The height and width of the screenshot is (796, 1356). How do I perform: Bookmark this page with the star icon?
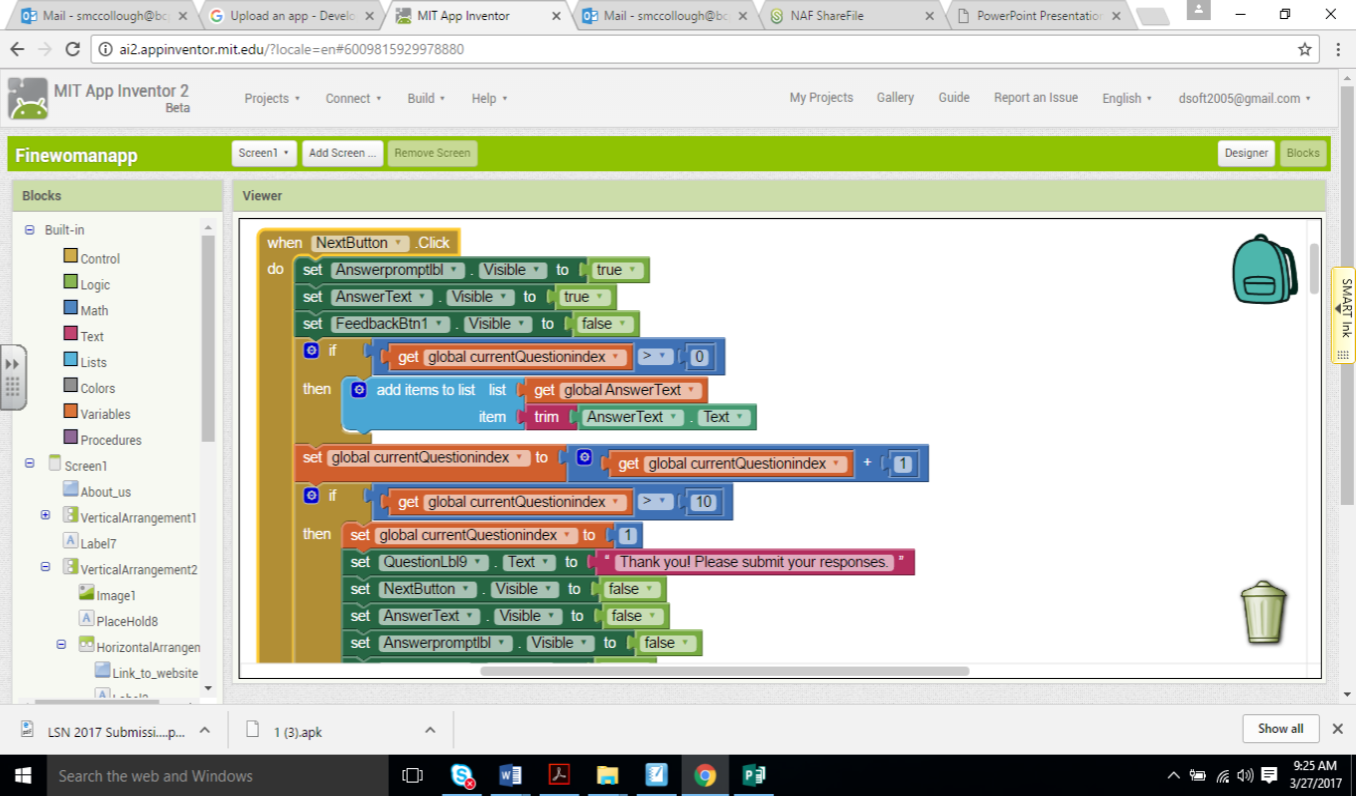point(1305,49)
